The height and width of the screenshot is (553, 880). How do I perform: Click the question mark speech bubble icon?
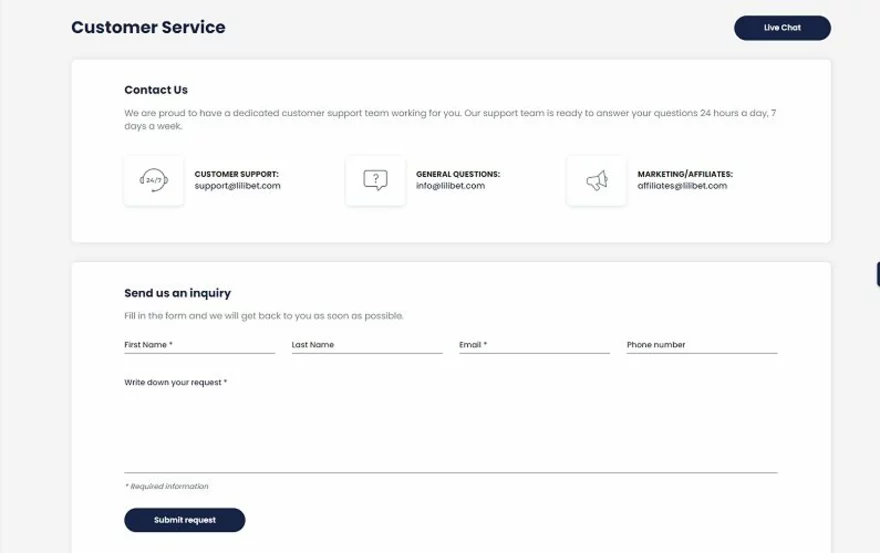(x=375, y=181)
